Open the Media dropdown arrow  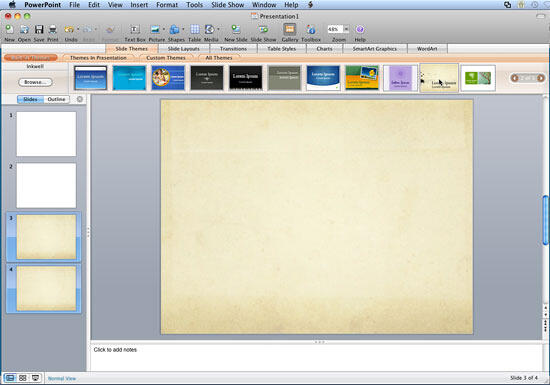[218, 29]
